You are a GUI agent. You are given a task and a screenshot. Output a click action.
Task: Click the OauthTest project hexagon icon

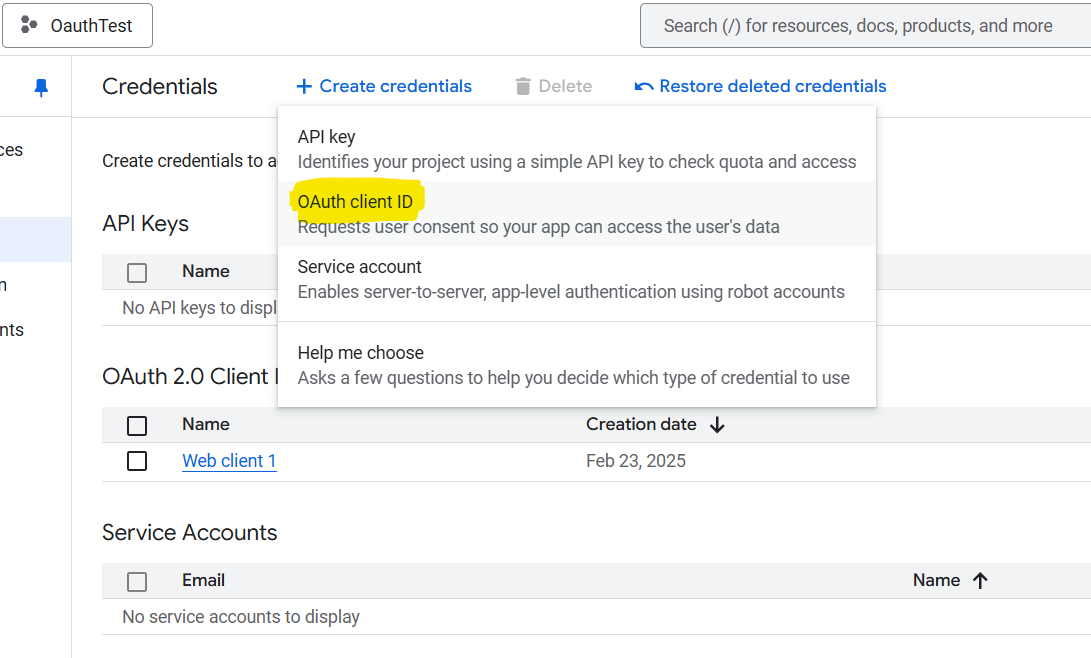[29, 26]
